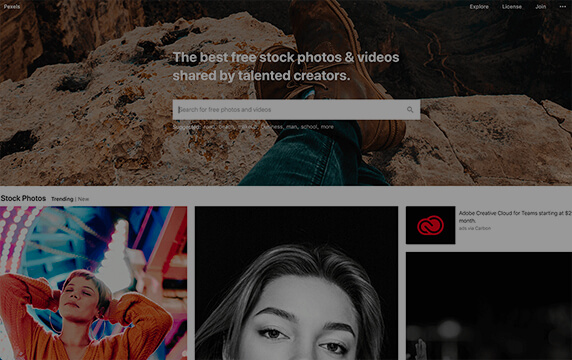Click suggested term business
The height and width of the screenshot is (360, 572).
pos(272,127)
